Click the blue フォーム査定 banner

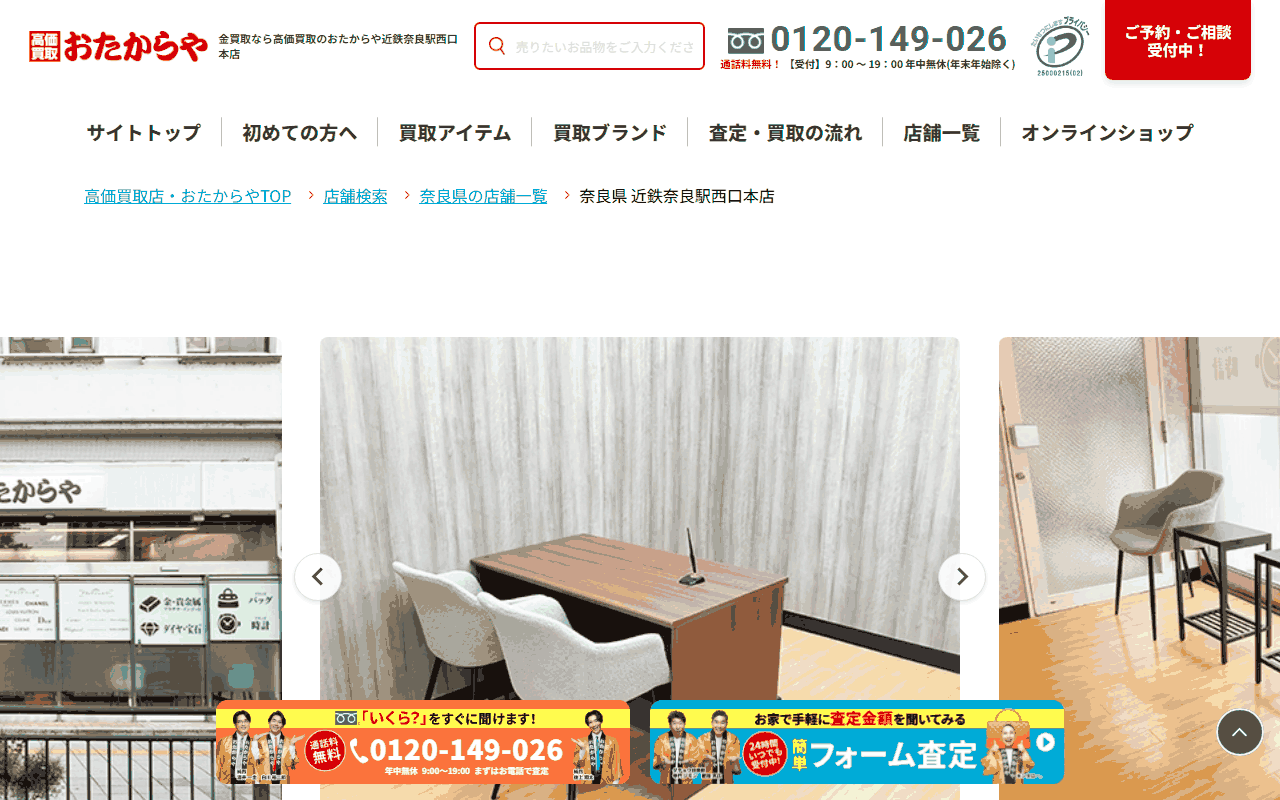pos(857,742)
